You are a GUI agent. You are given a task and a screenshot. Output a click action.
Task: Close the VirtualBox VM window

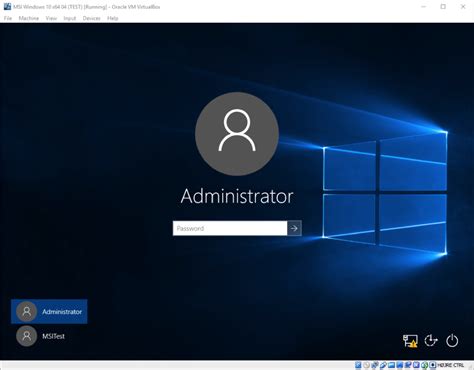463,6
